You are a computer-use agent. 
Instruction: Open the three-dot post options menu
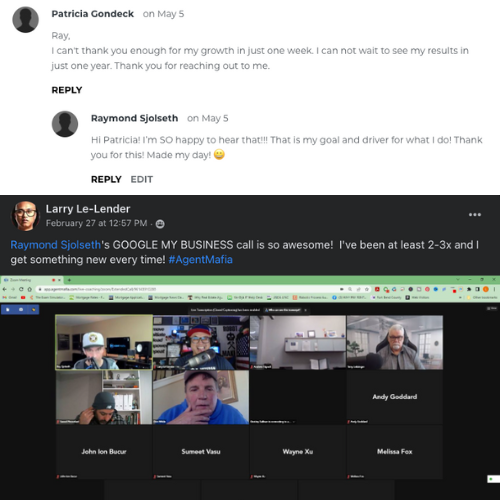point(475,215)
